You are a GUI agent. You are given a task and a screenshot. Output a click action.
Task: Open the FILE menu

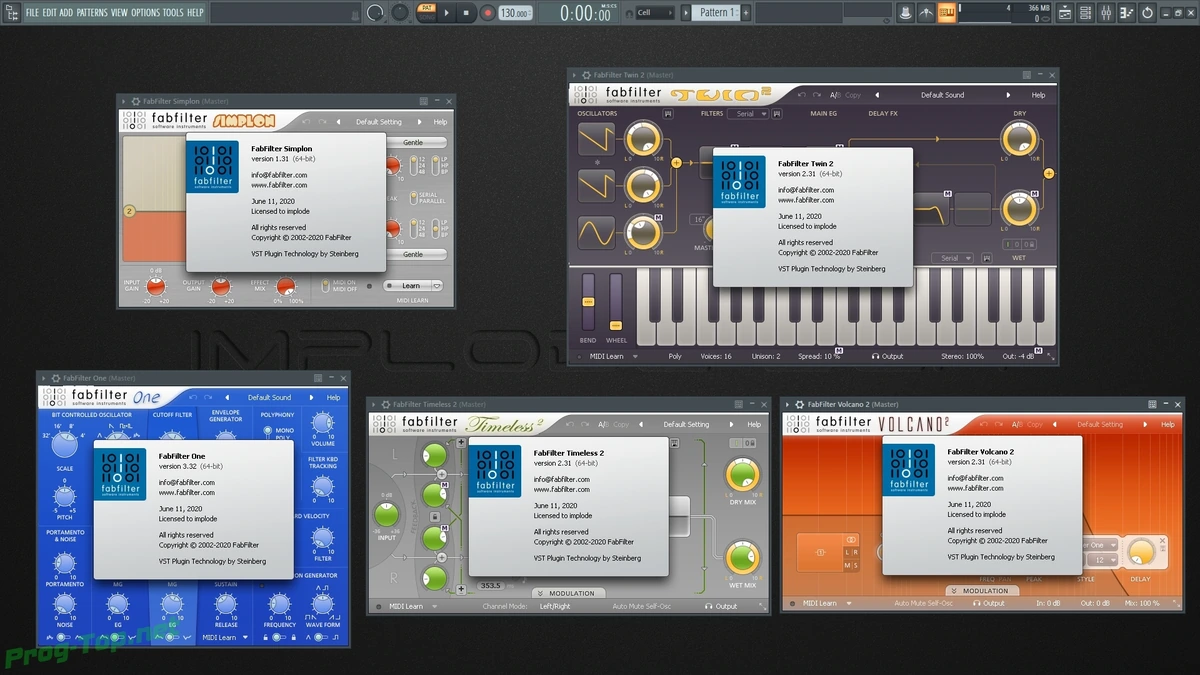click(x=32, y=13)
